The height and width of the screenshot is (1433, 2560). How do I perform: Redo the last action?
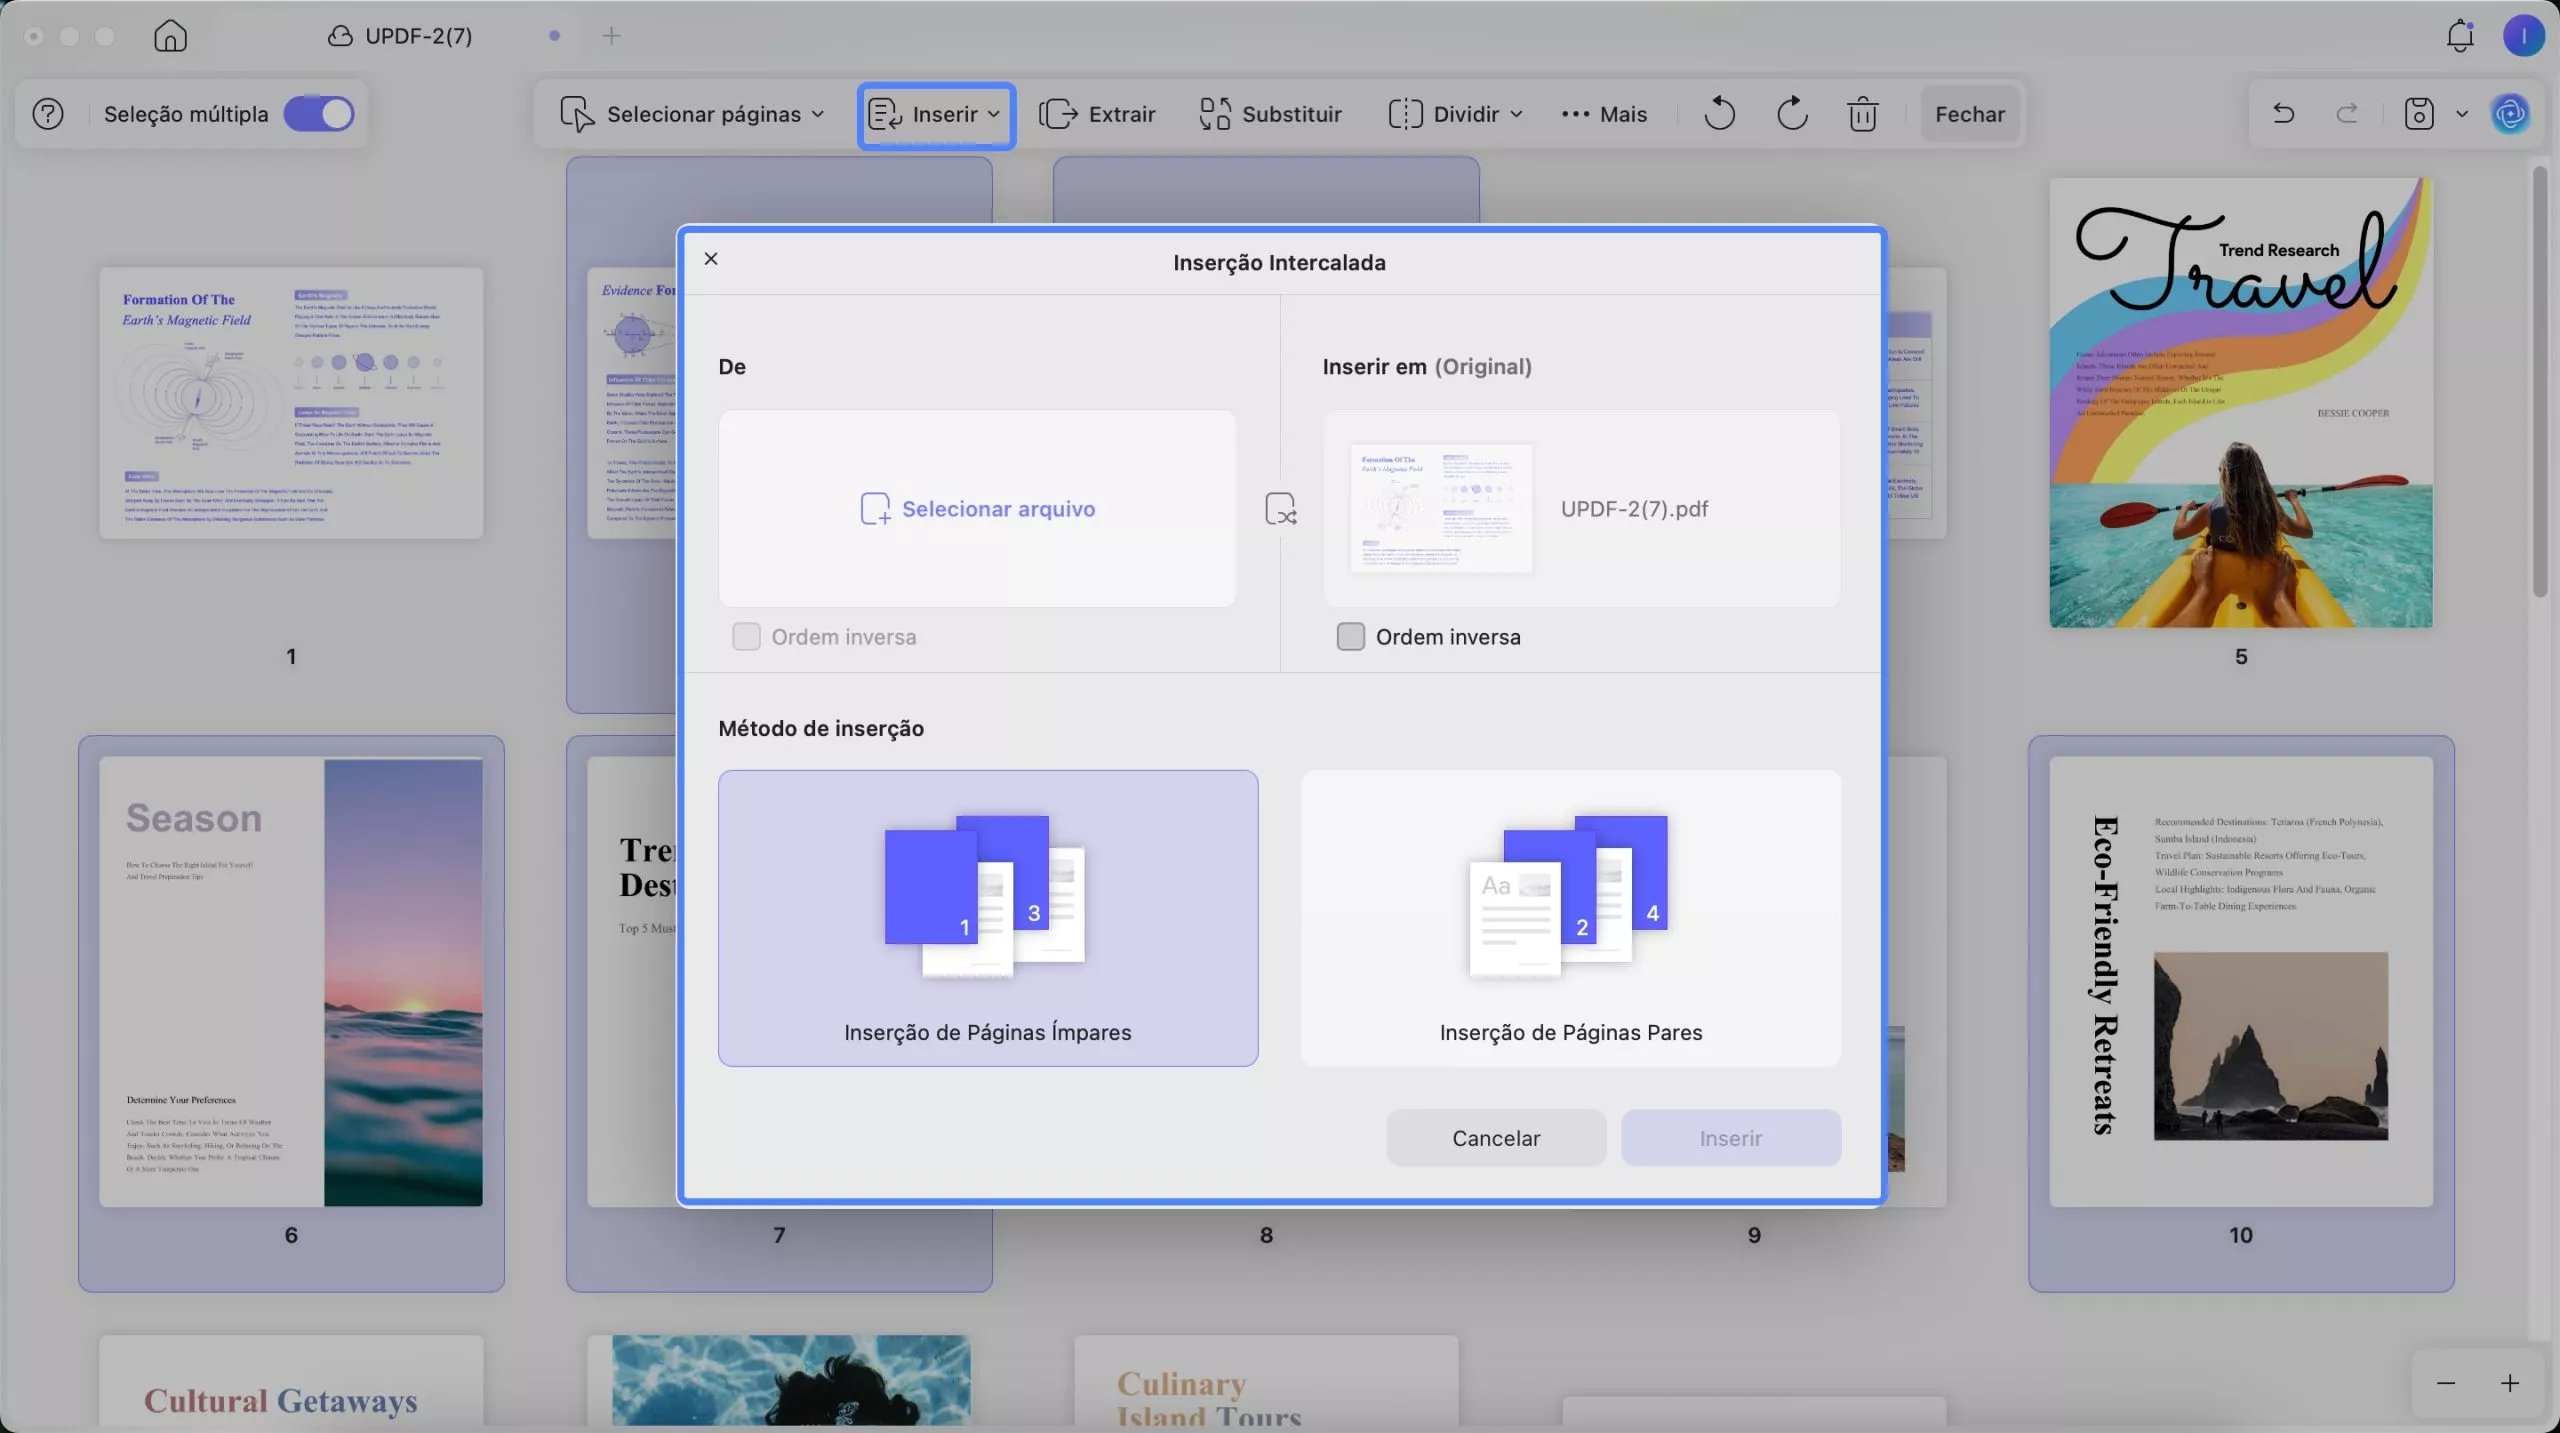2347,114
